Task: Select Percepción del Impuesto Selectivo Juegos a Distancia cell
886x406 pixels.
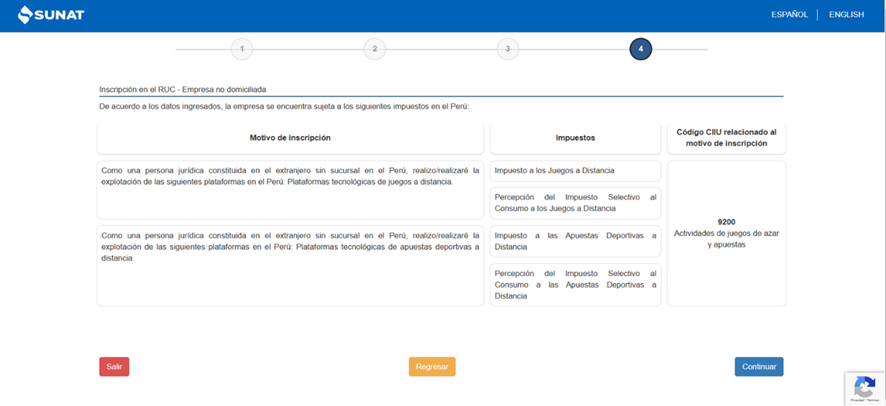Action: click(x=575, y=203)
